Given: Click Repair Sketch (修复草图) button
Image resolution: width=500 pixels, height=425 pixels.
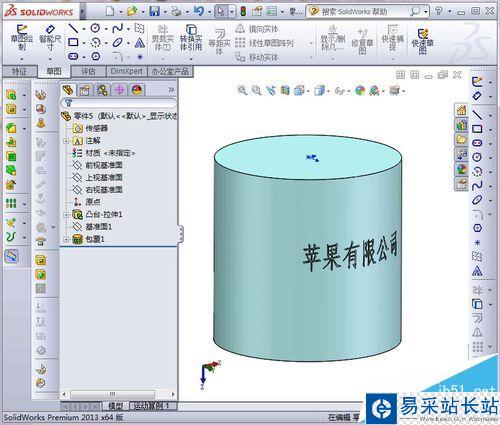Looking at the screenshot, I should (362, 41).
